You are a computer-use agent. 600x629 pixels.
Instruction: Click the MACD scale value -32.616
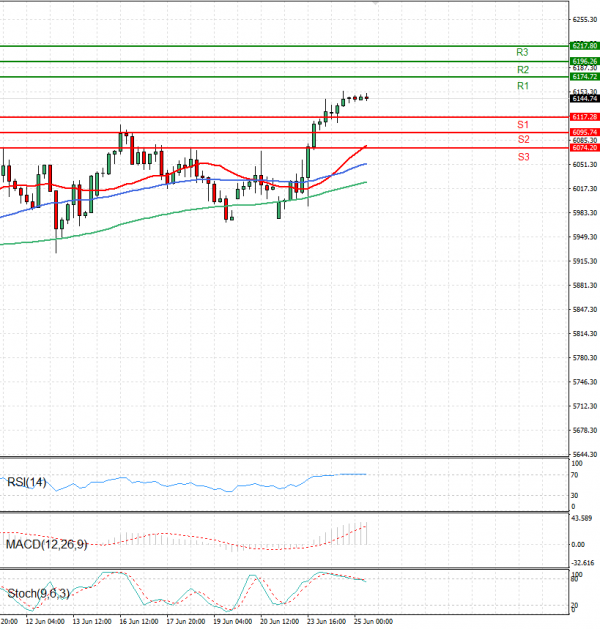[583, 563]
